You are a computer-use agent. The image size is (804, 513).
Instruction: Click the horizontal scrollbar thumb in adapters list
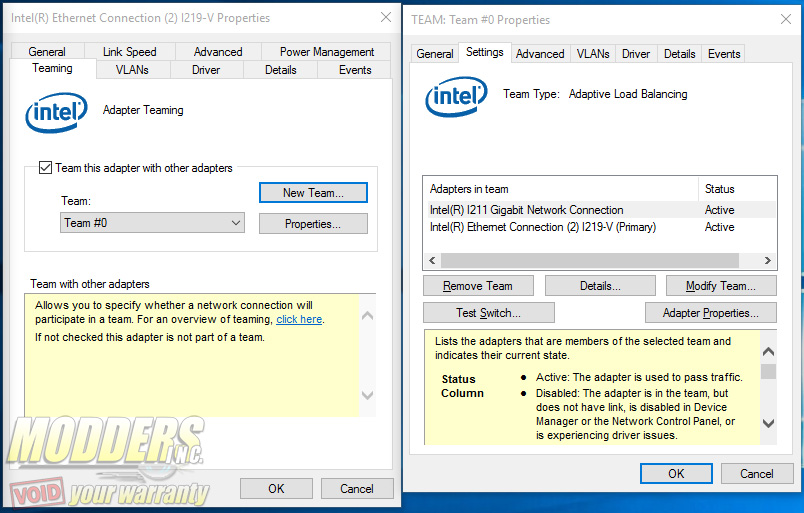[x=590, y=261]
